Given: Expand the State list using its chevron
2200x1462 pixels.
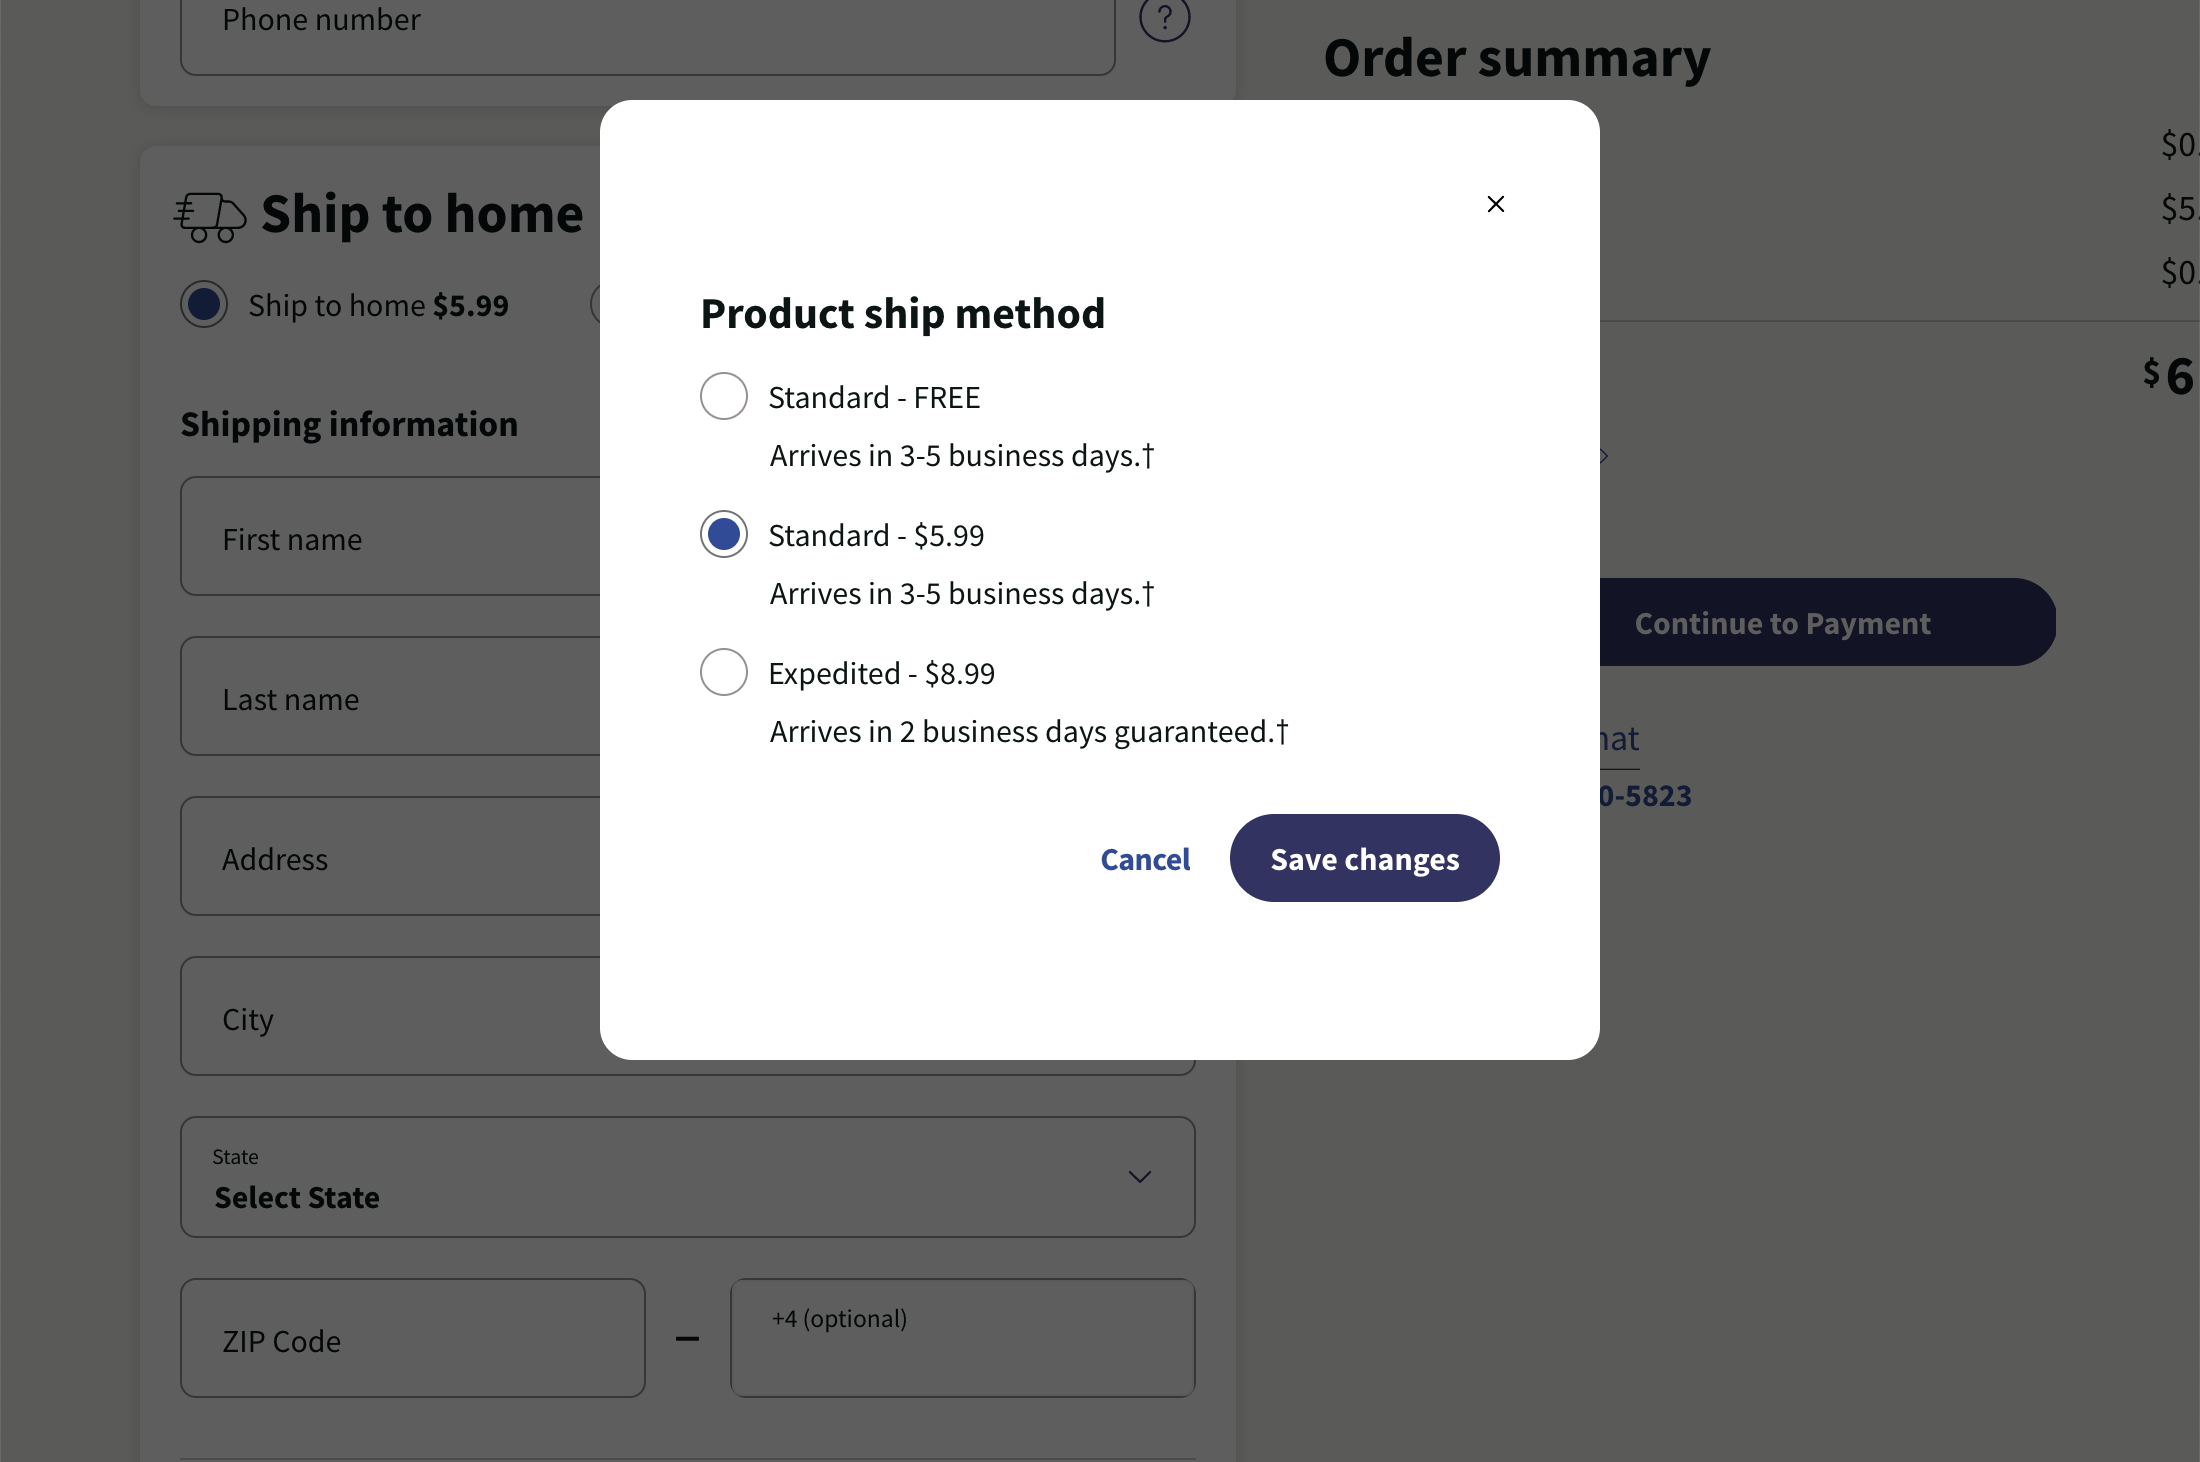Looking at the screenshot, I should [1139, 1177].
